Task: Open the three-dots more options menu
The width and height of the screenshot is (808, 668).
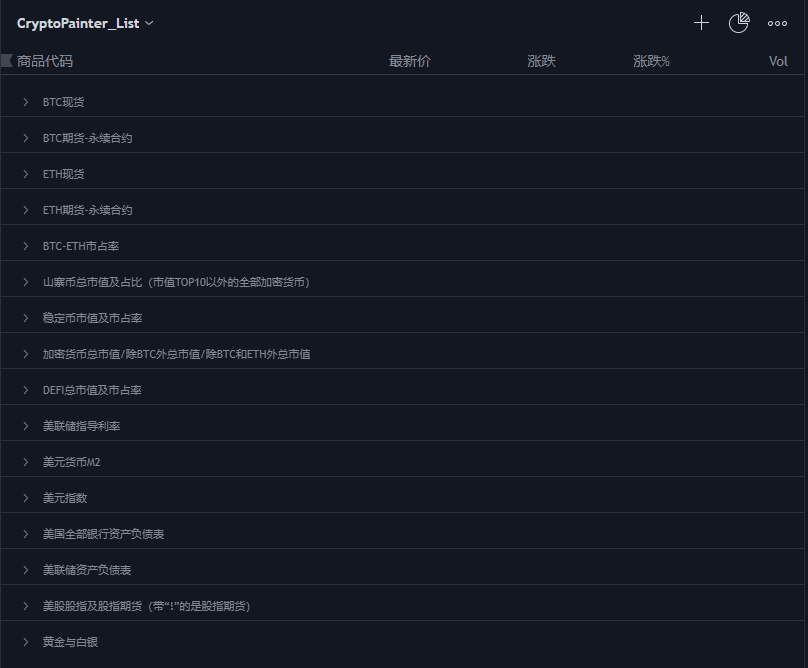Action: (777, 23)
